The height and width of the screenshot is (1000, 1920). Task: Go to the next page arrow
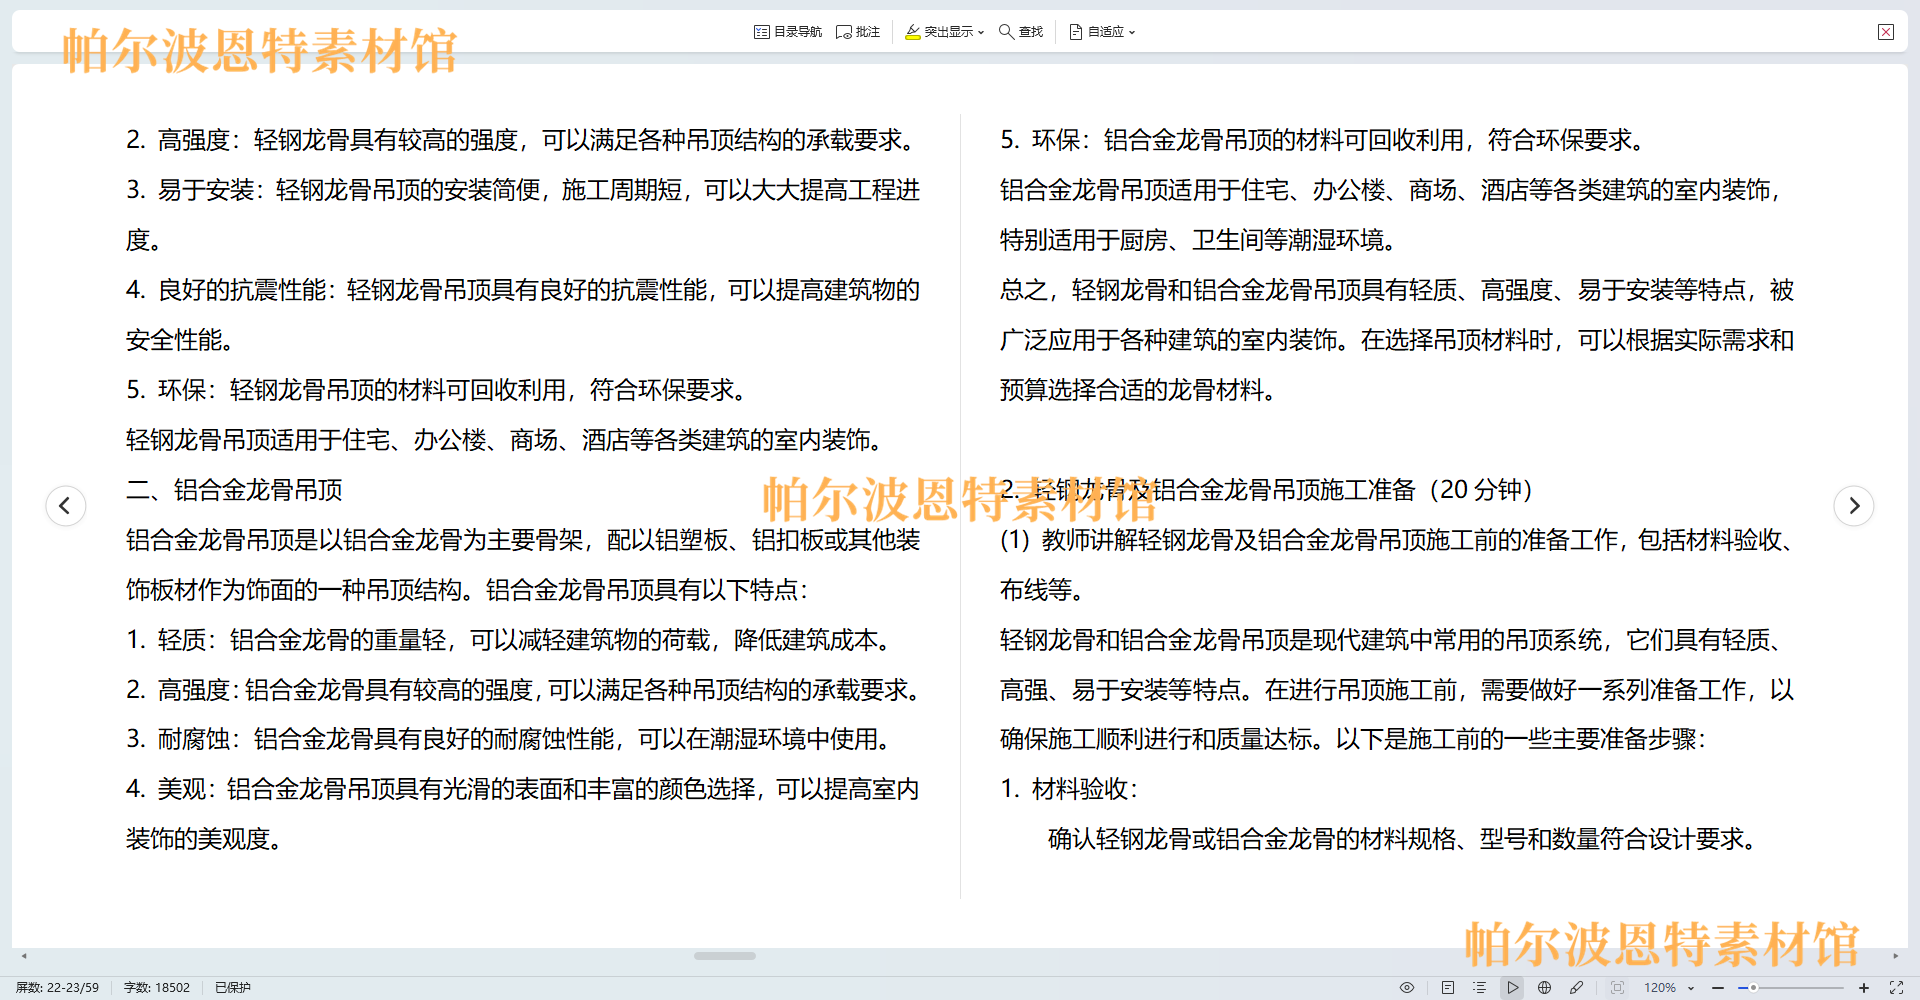tap(1854, 505)
